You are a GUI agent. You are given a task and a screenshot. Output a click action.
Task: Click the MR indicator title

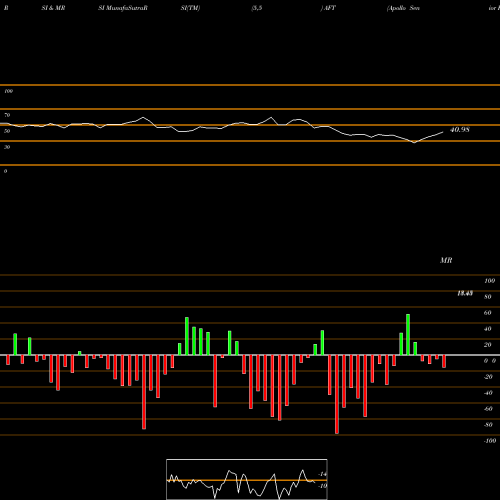[x=446, y=260]
